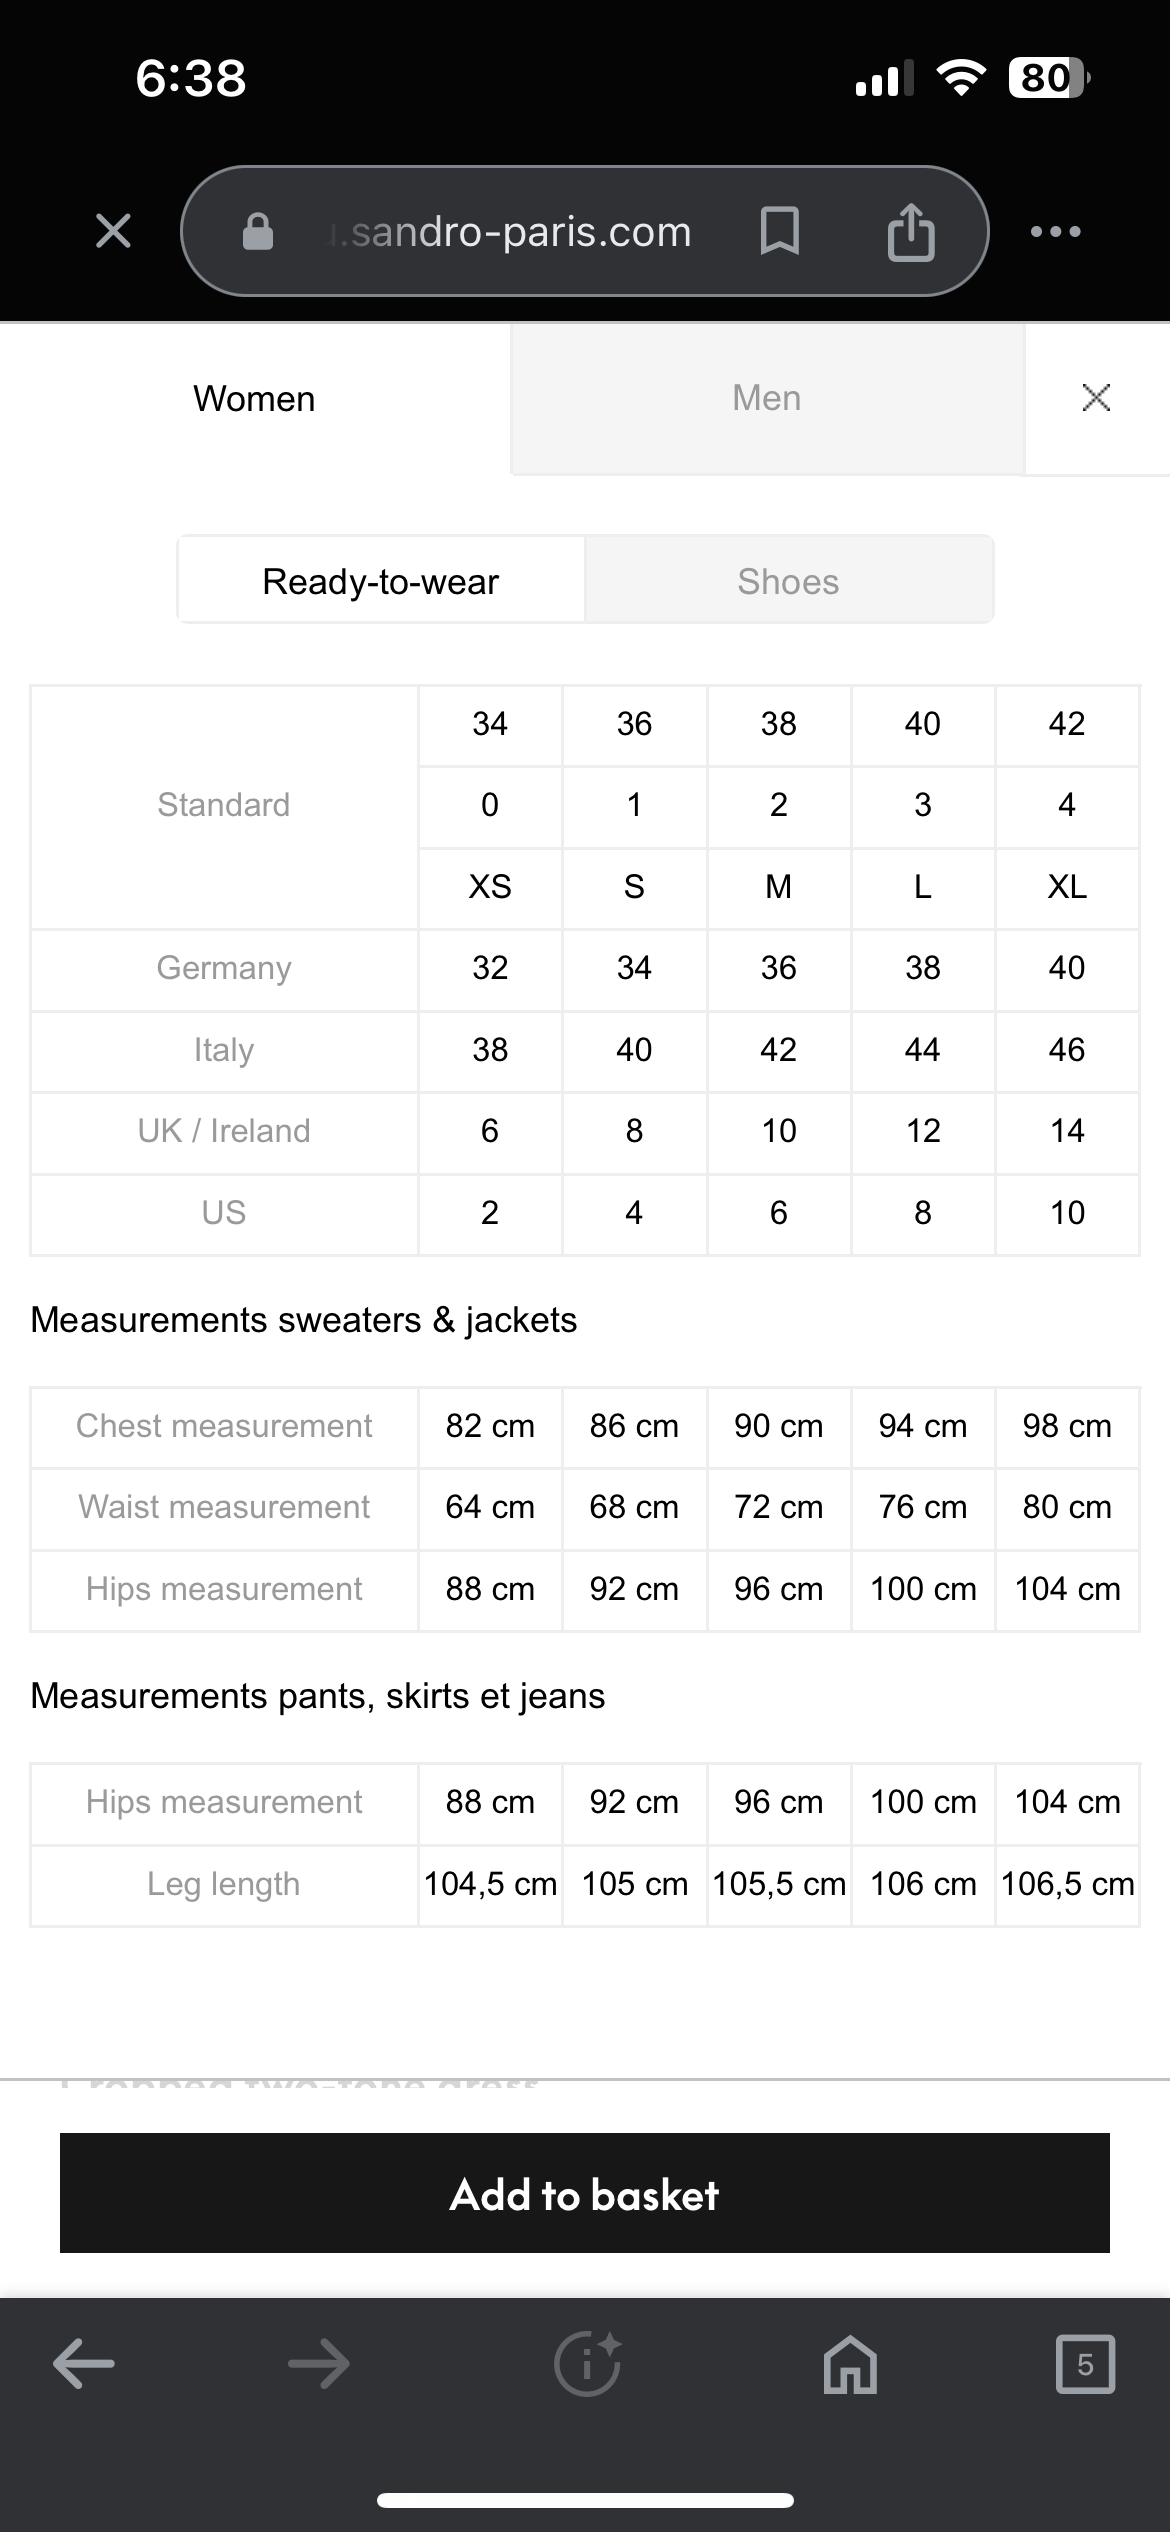The width and height of the screenshot is (1170, 2532).
Task: Open the tab switcher showing 5 tabs
Action: [1085, 2364]
